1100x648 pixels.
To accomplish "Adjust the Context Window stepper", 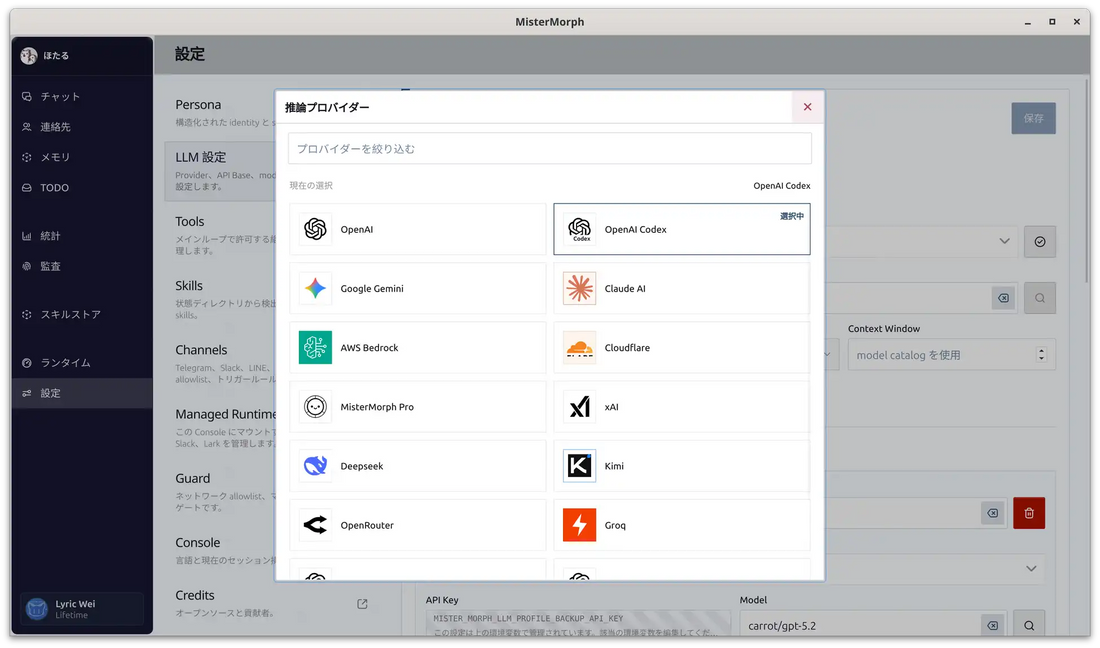I will coord(1041,355).
